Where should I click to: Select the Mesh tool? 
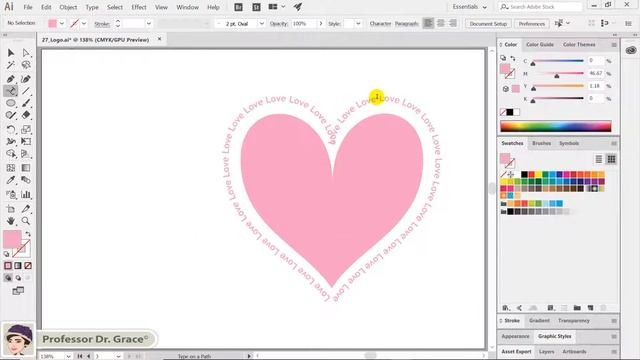coord(11,168)
